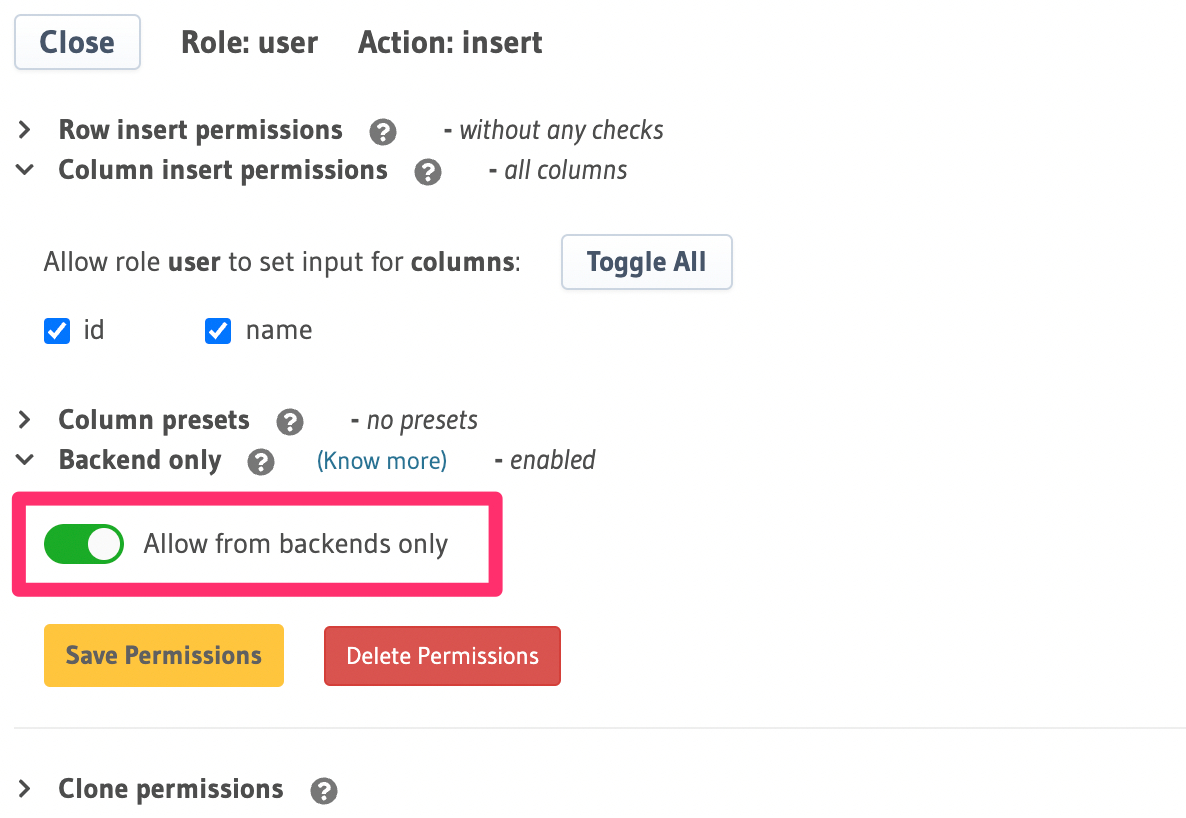Expand the Column presets section
The image size is (1186, 818).
tap(23, 420)
